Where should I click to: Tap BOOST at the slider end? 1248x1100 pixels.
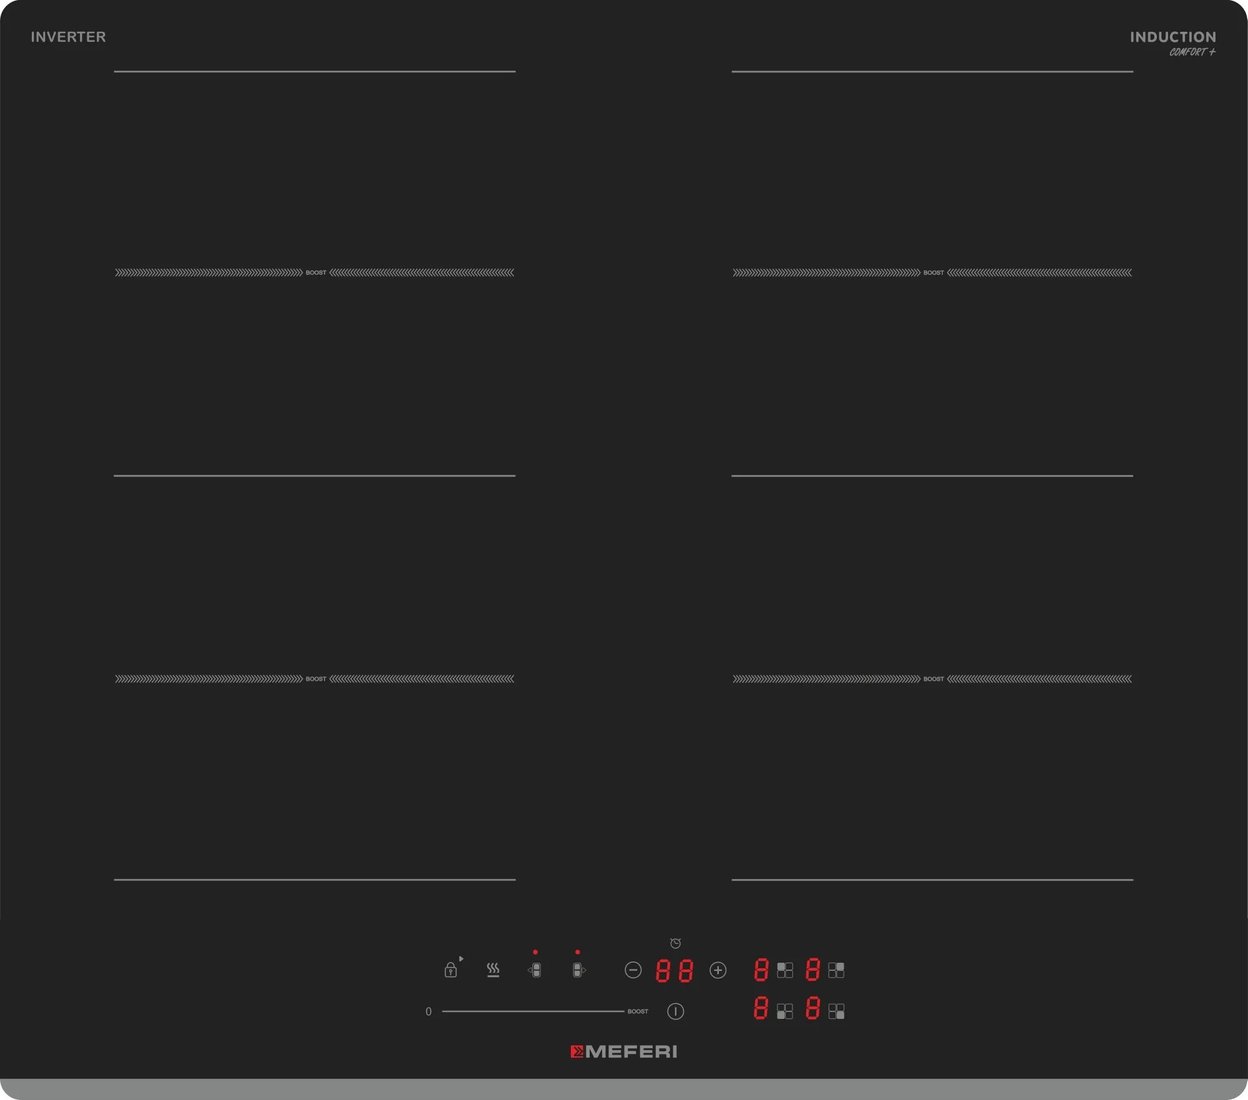click(x=638, y=1011)
